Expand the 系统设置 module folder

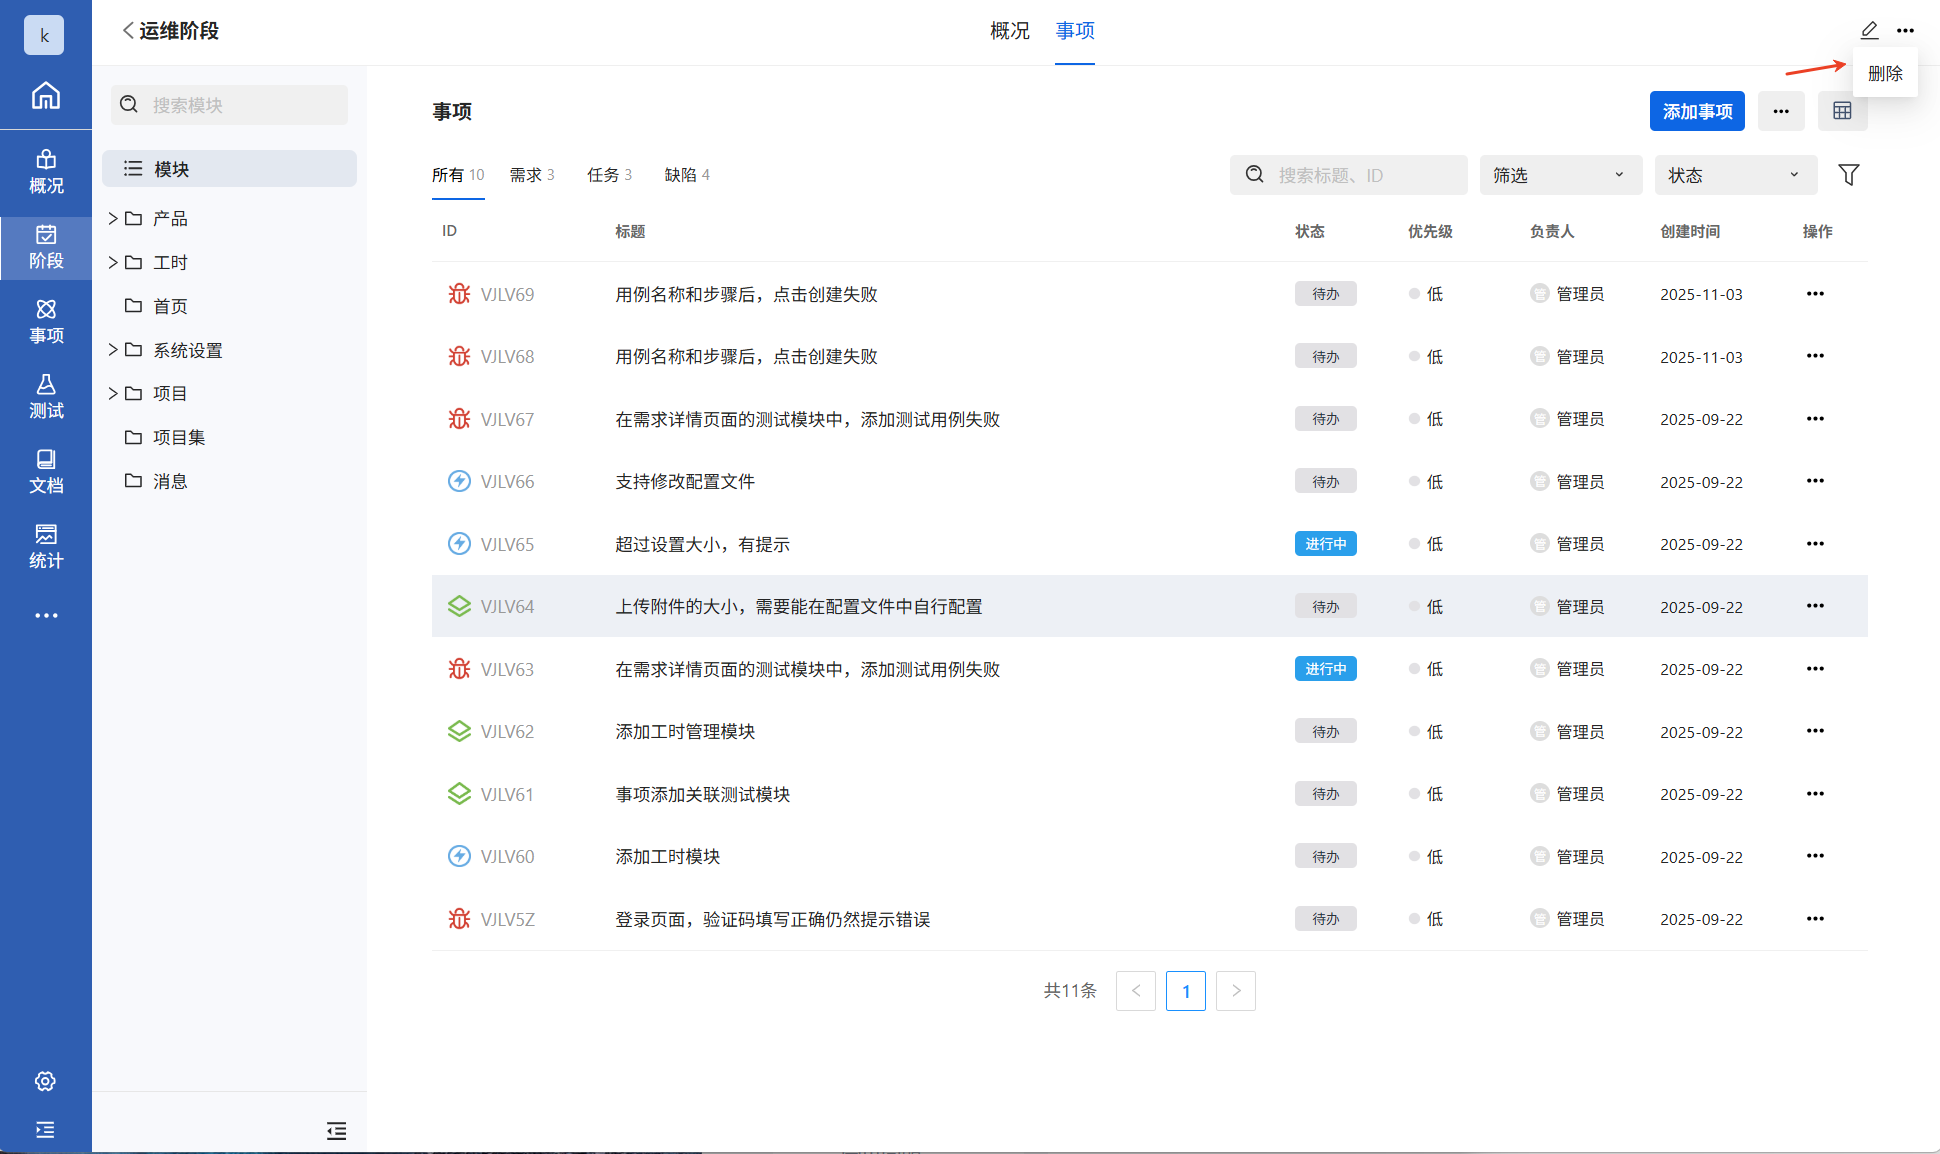(x=113, y=350)
